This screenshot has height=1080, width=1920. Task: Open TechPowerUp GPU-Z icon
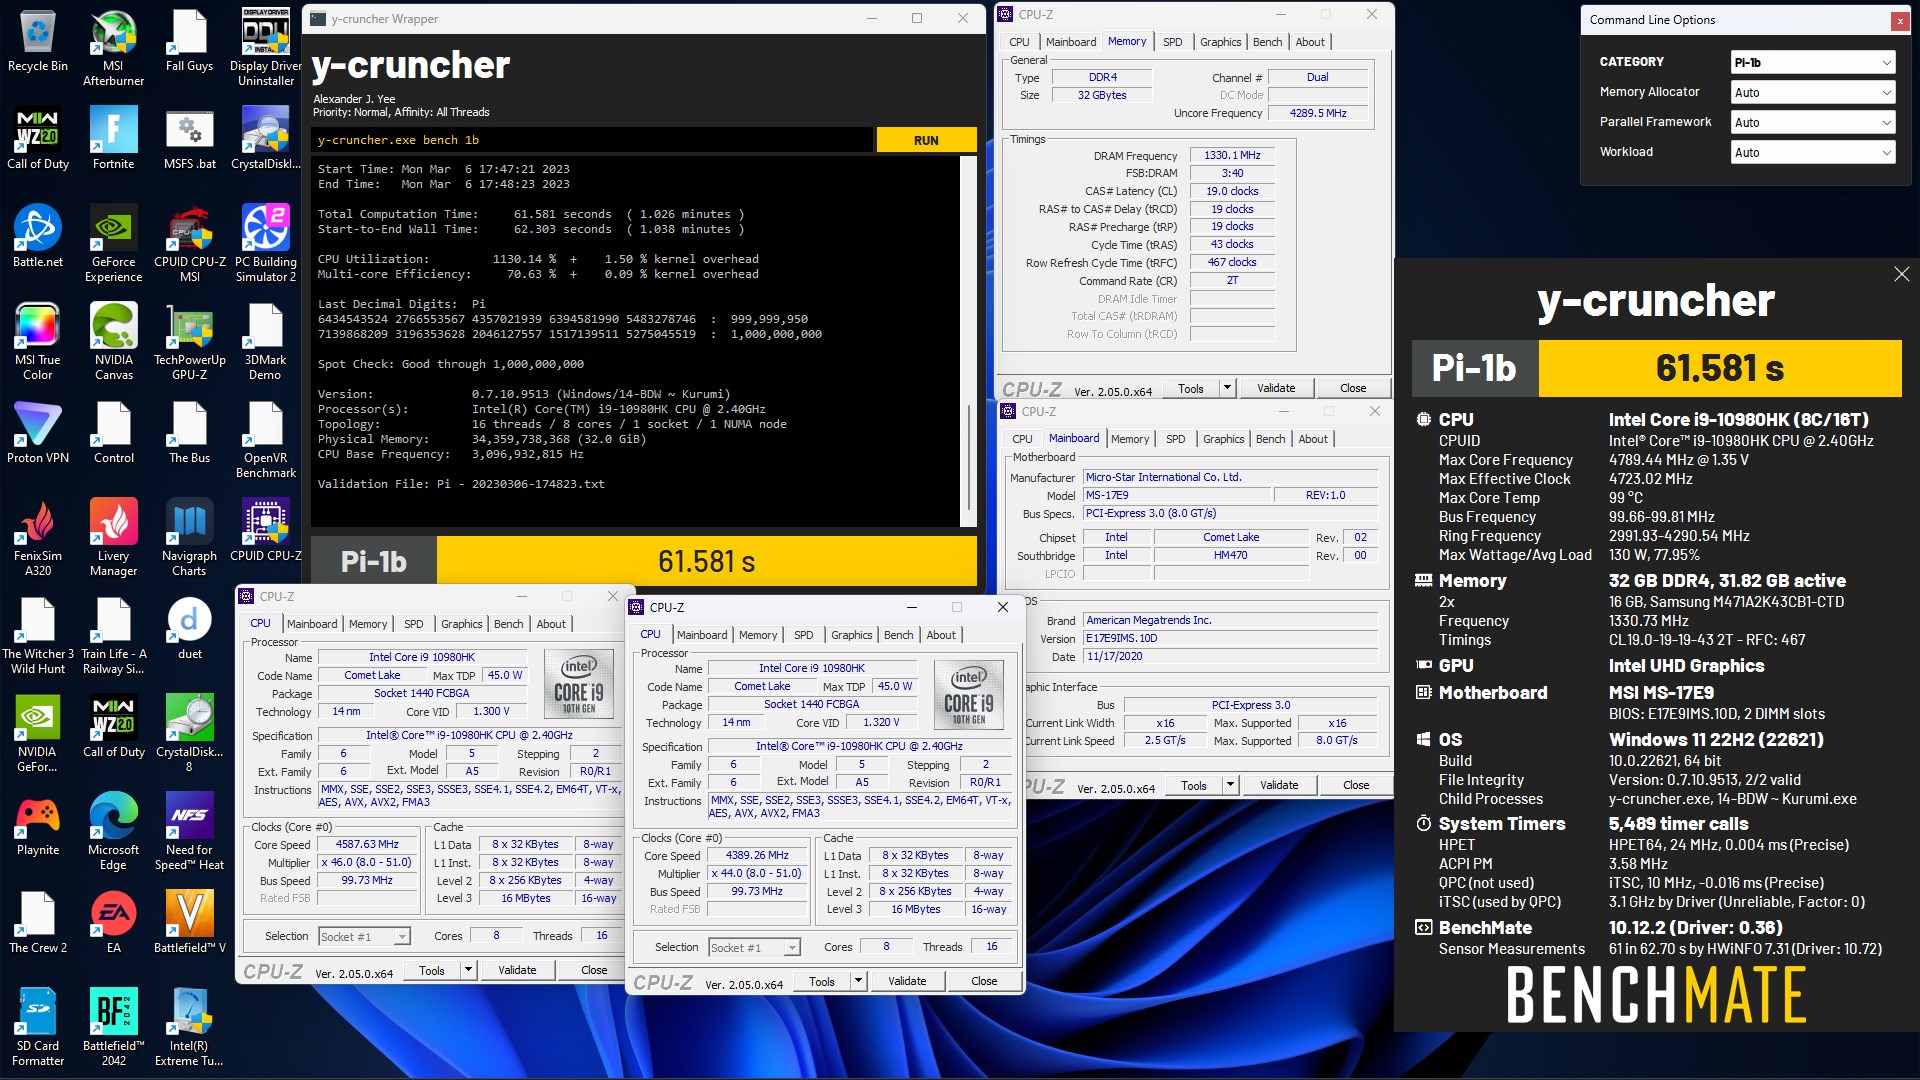tap(189, 342)
